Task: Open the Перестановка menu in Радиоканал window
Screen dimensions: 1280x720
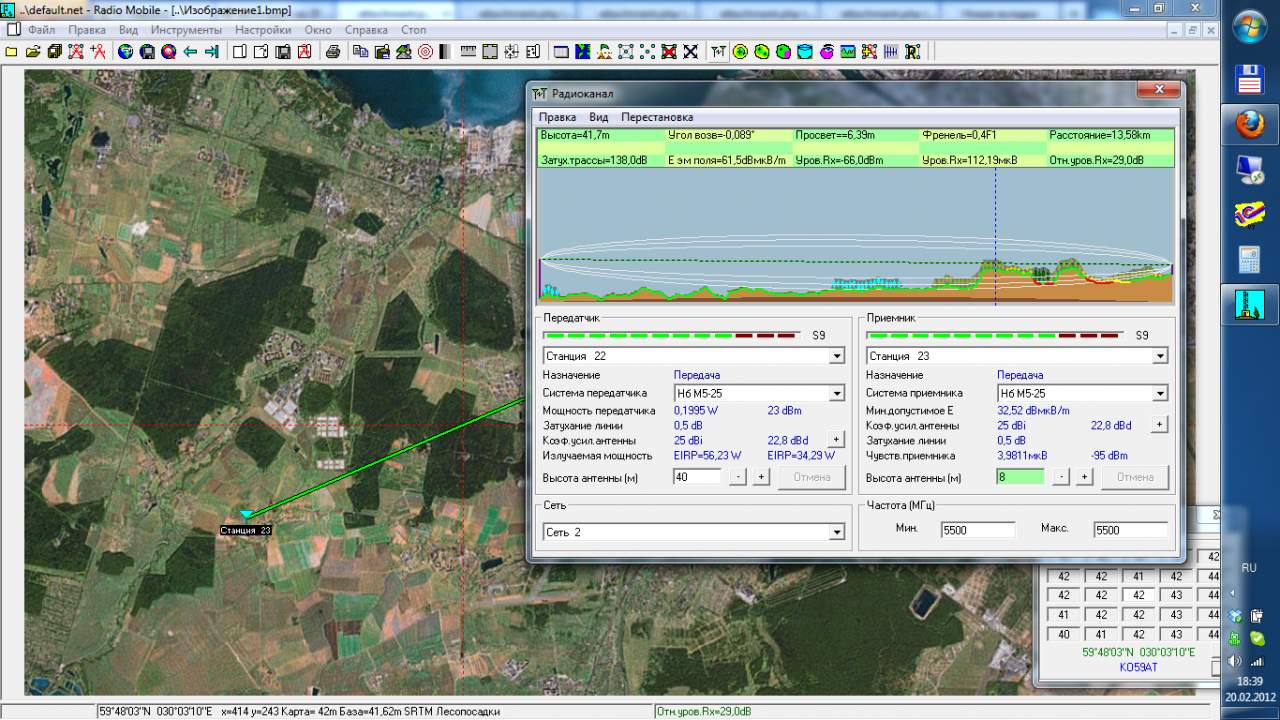Action: [656, 117]
